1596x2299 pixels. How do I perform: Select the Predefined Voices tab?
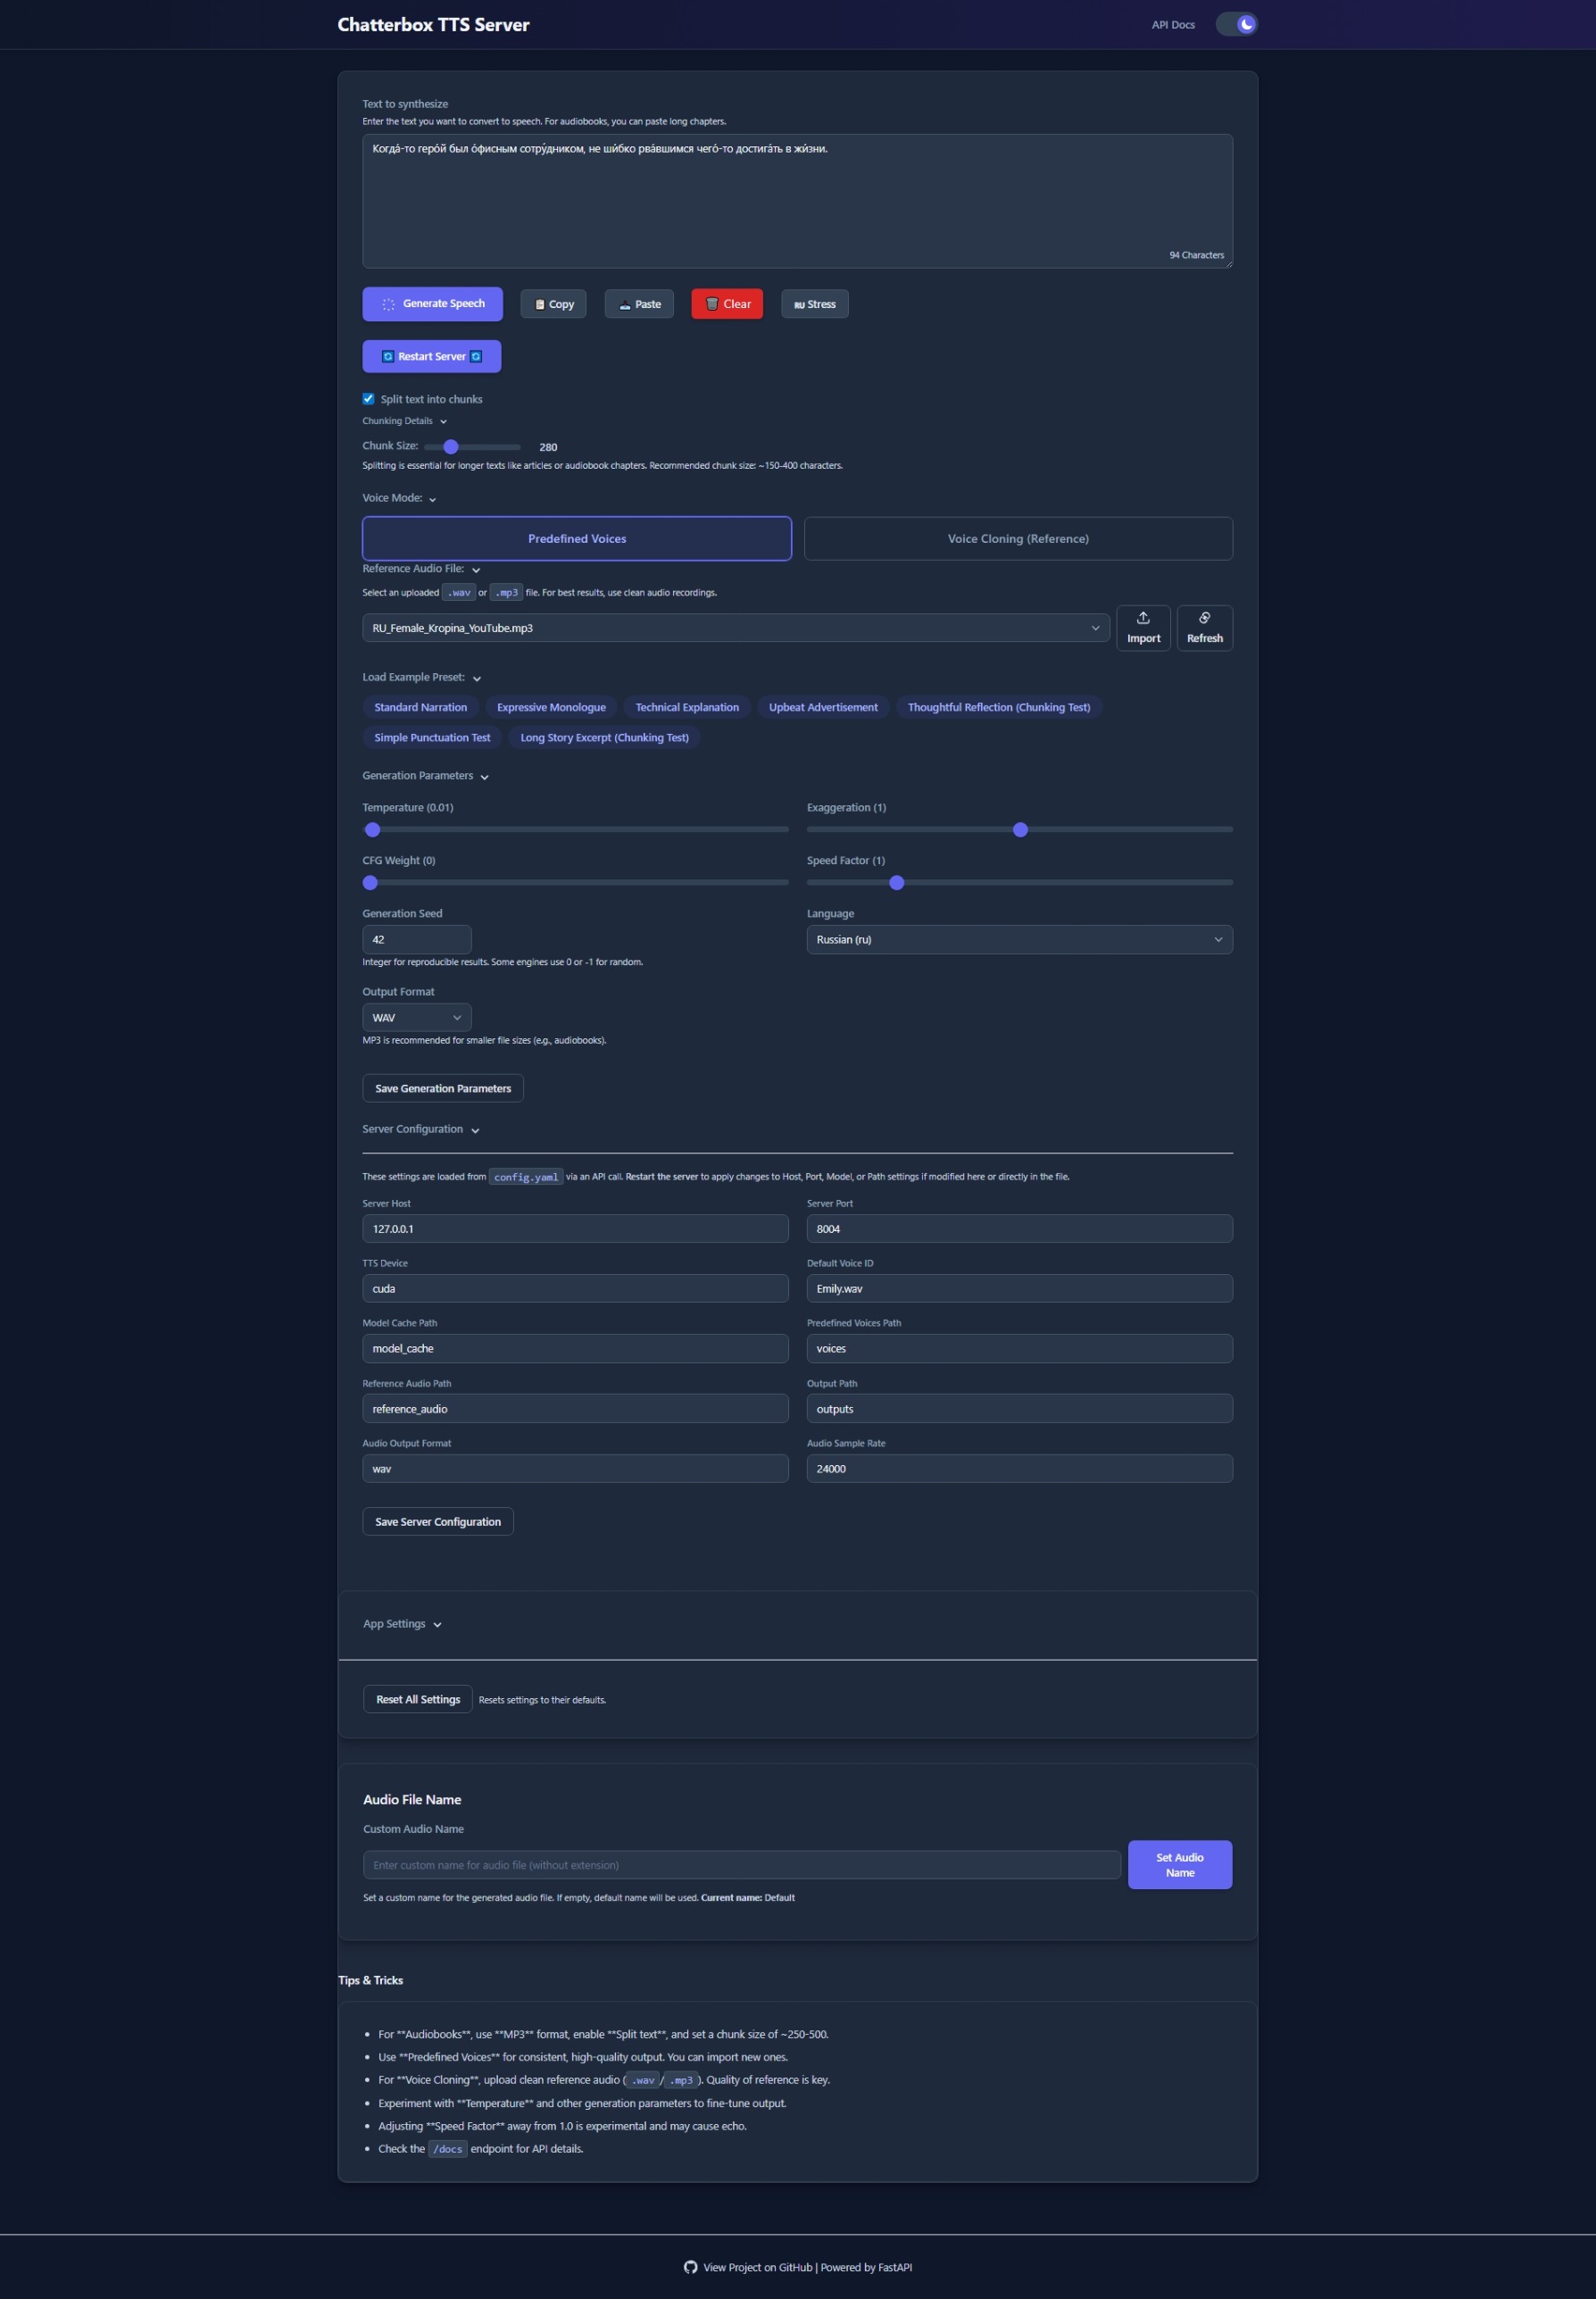[x=577, y=539]
